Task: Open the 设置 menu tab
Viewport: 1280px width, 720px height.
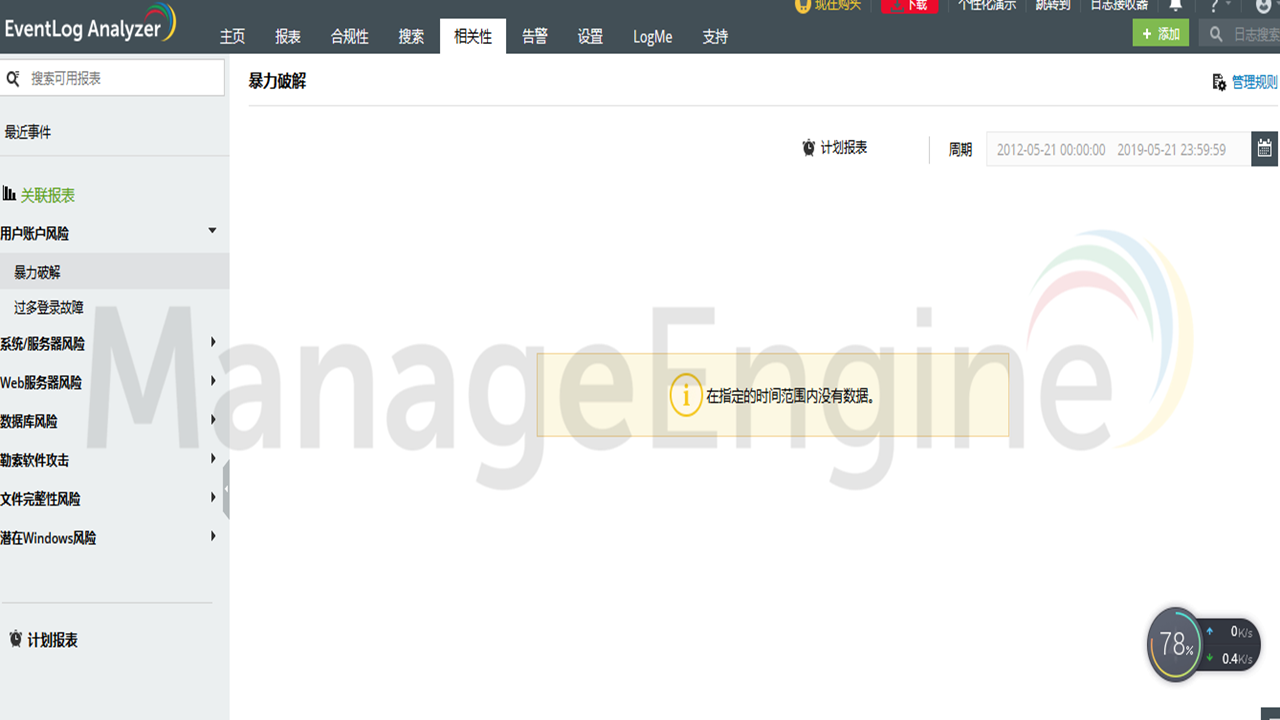Action: tap(590, 36)
